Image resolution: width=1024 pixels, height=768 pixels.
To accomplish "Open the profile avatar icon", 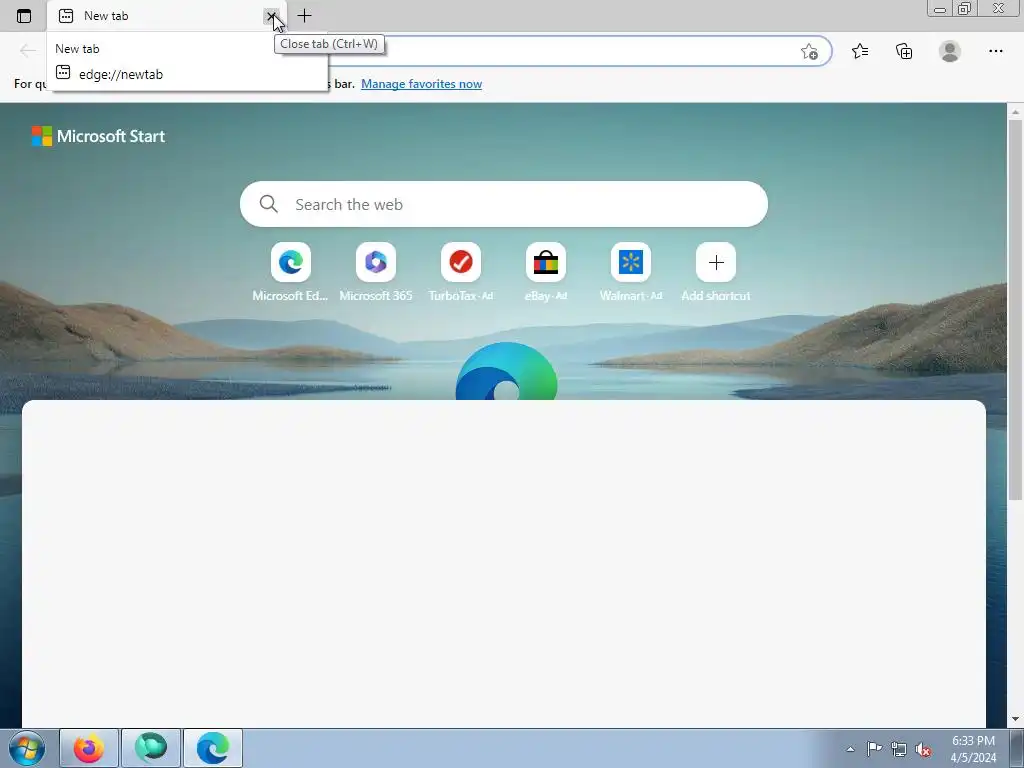I will [950, 51].
